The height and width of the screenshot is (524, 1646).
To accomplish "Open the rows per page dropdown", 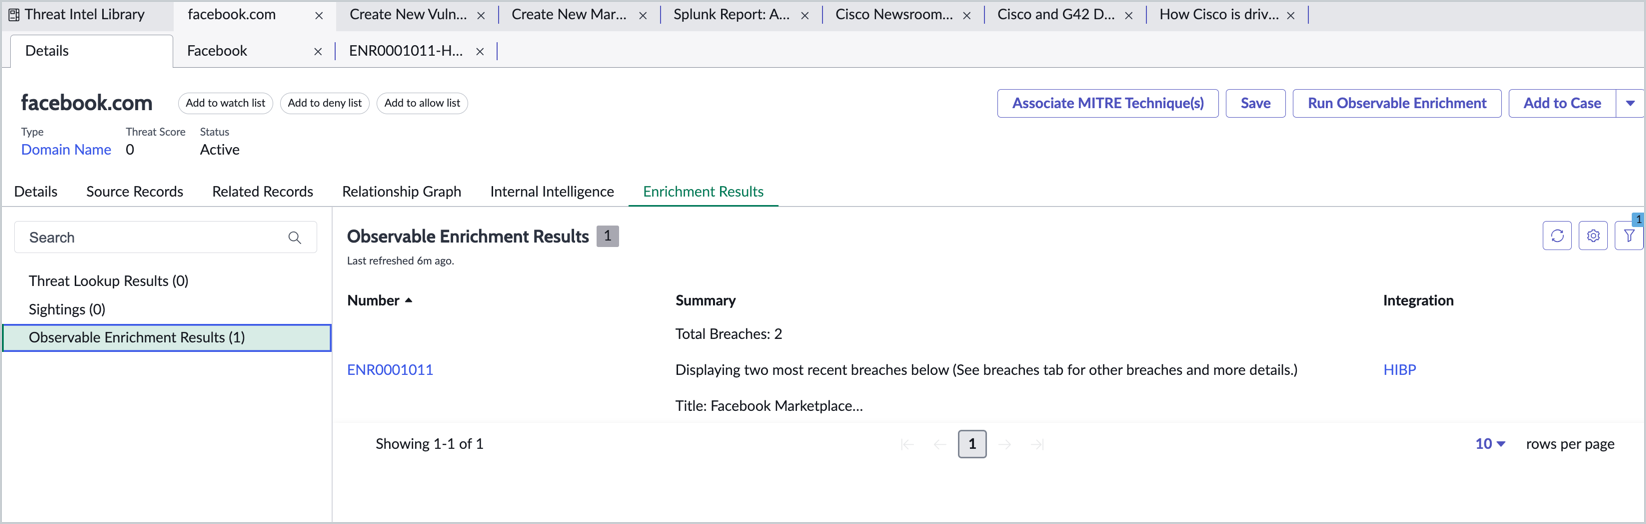I will [1490, 444].
